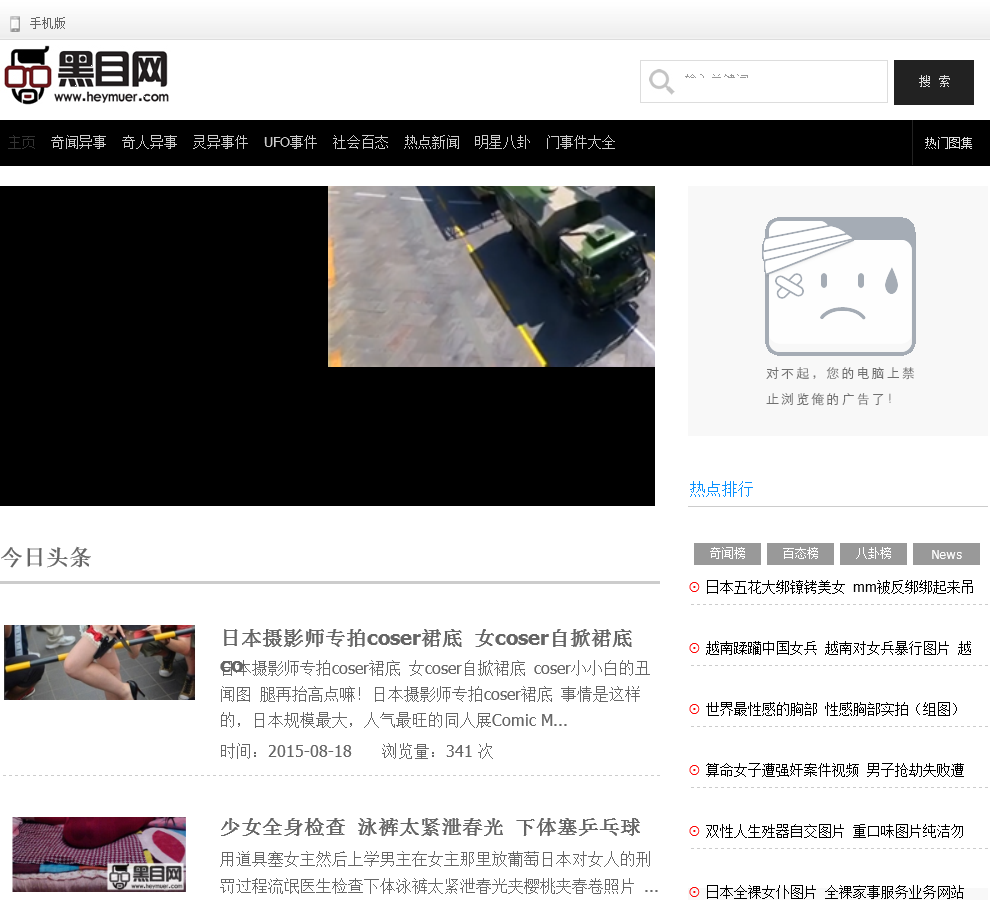The image size is (990, 900).
Task: Open the 门事件大全 menu item
Action: click(x=580, y=143)
